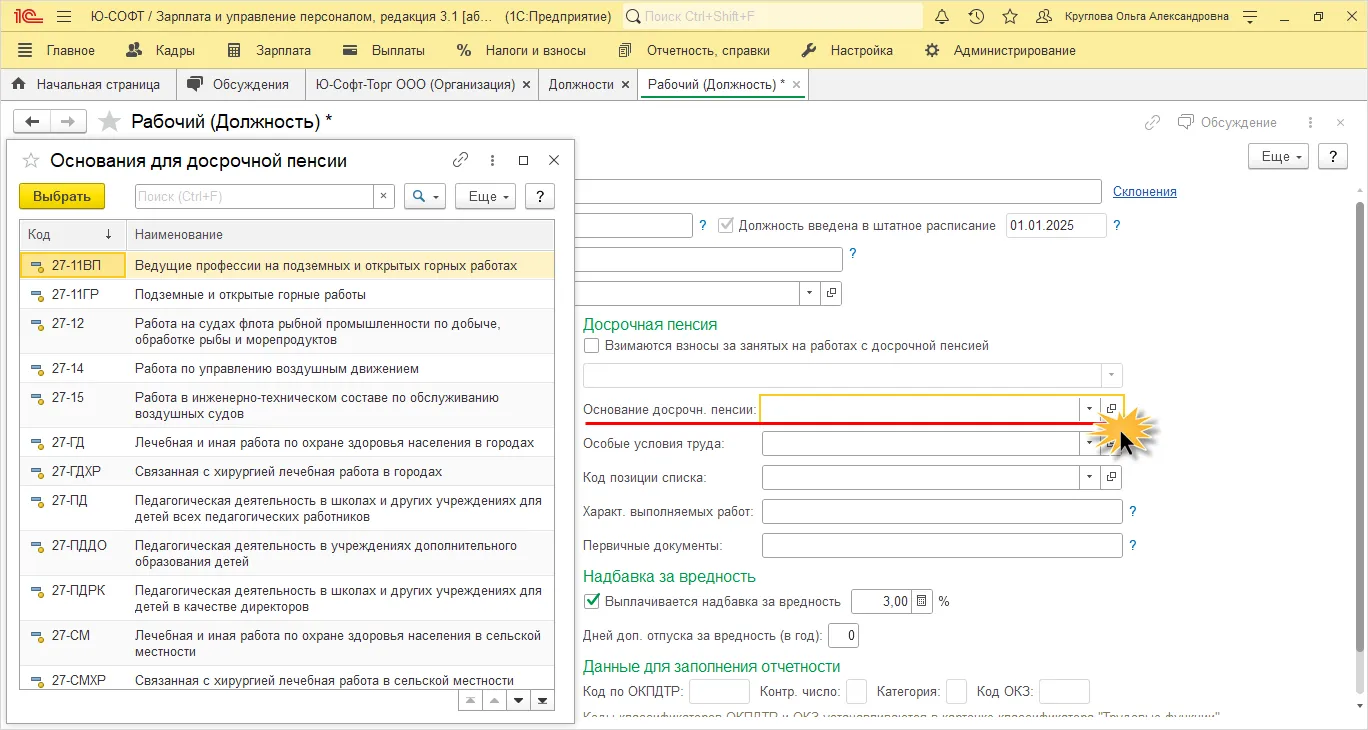Jump to list start arrow in dialog
Image resolution: width=1368 pixels, height=730 pixels.
pyautogui.click(x=469, y=700)
